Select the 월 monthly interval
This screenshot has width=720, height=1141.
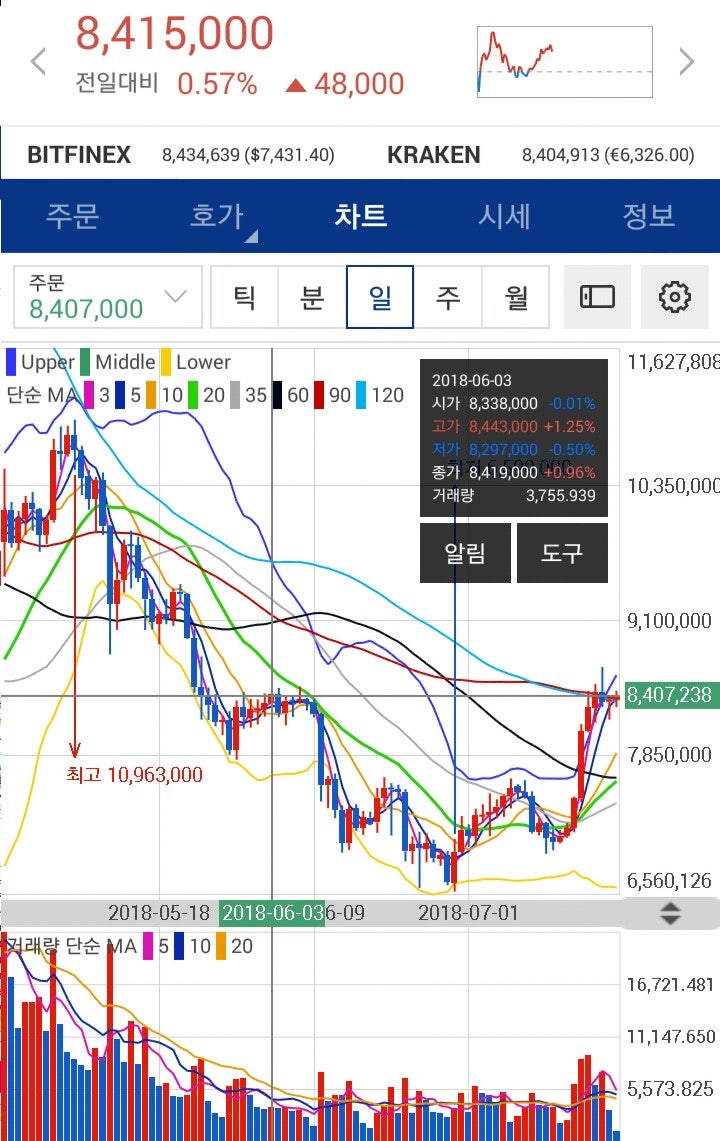click(x=515, y=297)
